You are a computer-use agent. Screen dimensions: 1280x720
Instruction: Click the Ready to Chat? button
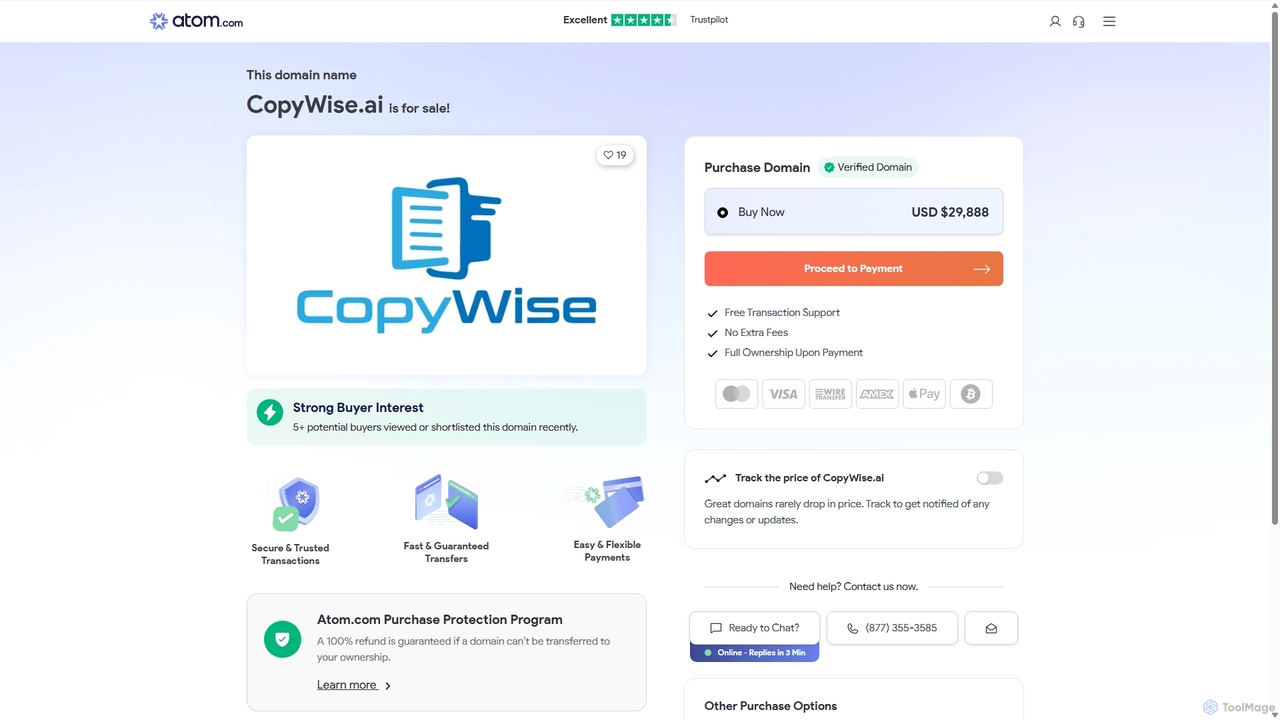tap(754, 628)
